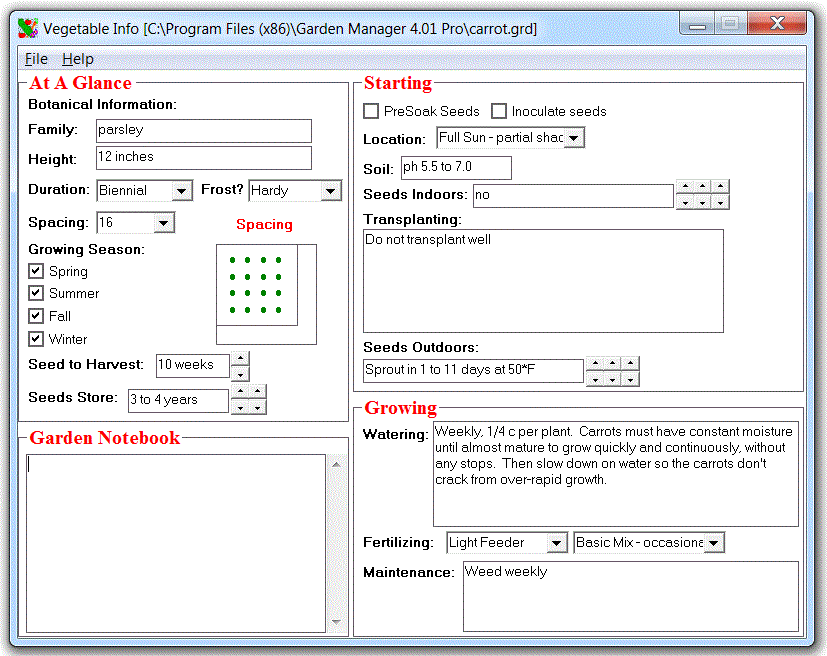Click the first up arrow beside Seeds Outdoors

(x=595, y=363)
